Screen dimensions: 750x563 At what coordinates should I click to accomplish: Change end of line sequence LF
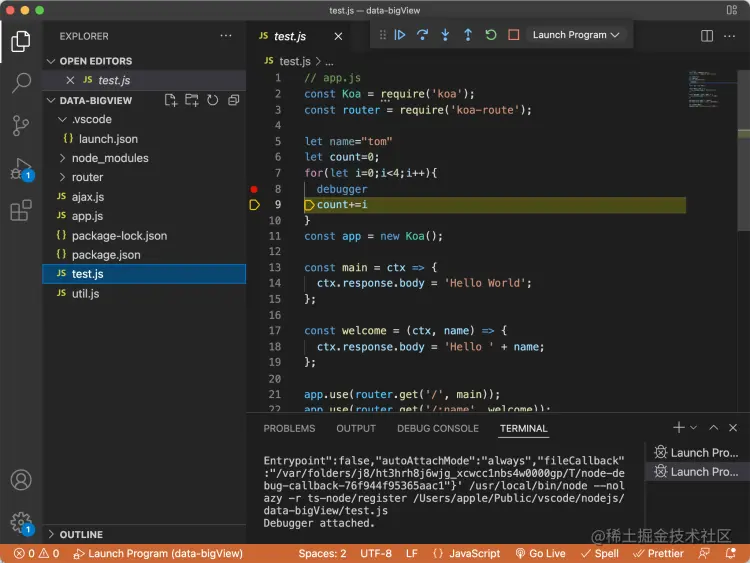tap(412, 553)
